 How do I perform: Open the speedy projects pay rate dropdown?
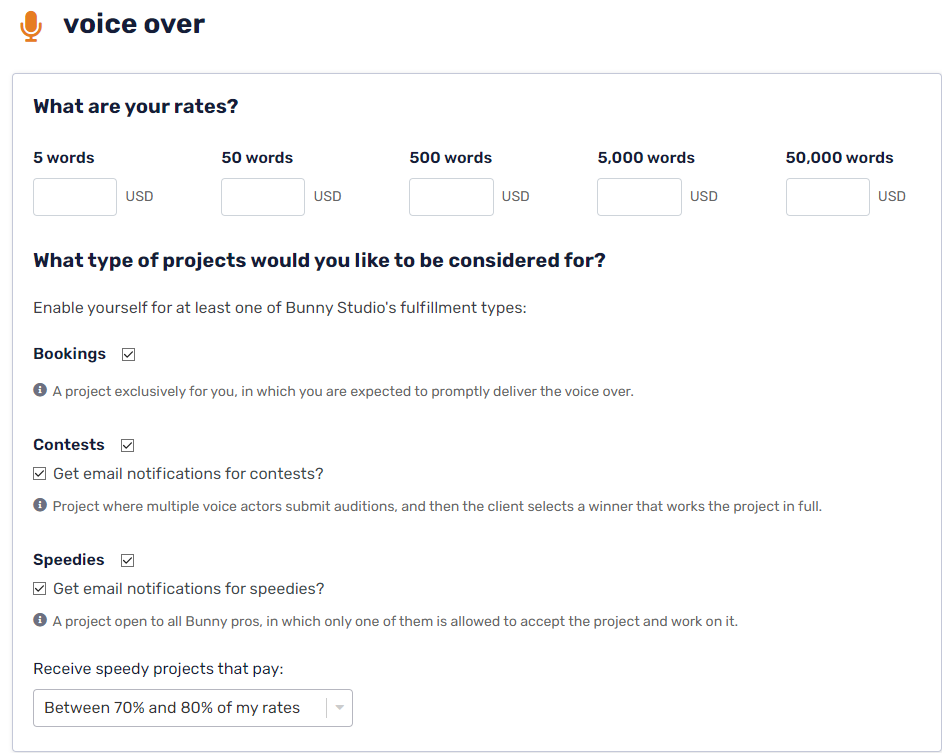coord(193,708)
